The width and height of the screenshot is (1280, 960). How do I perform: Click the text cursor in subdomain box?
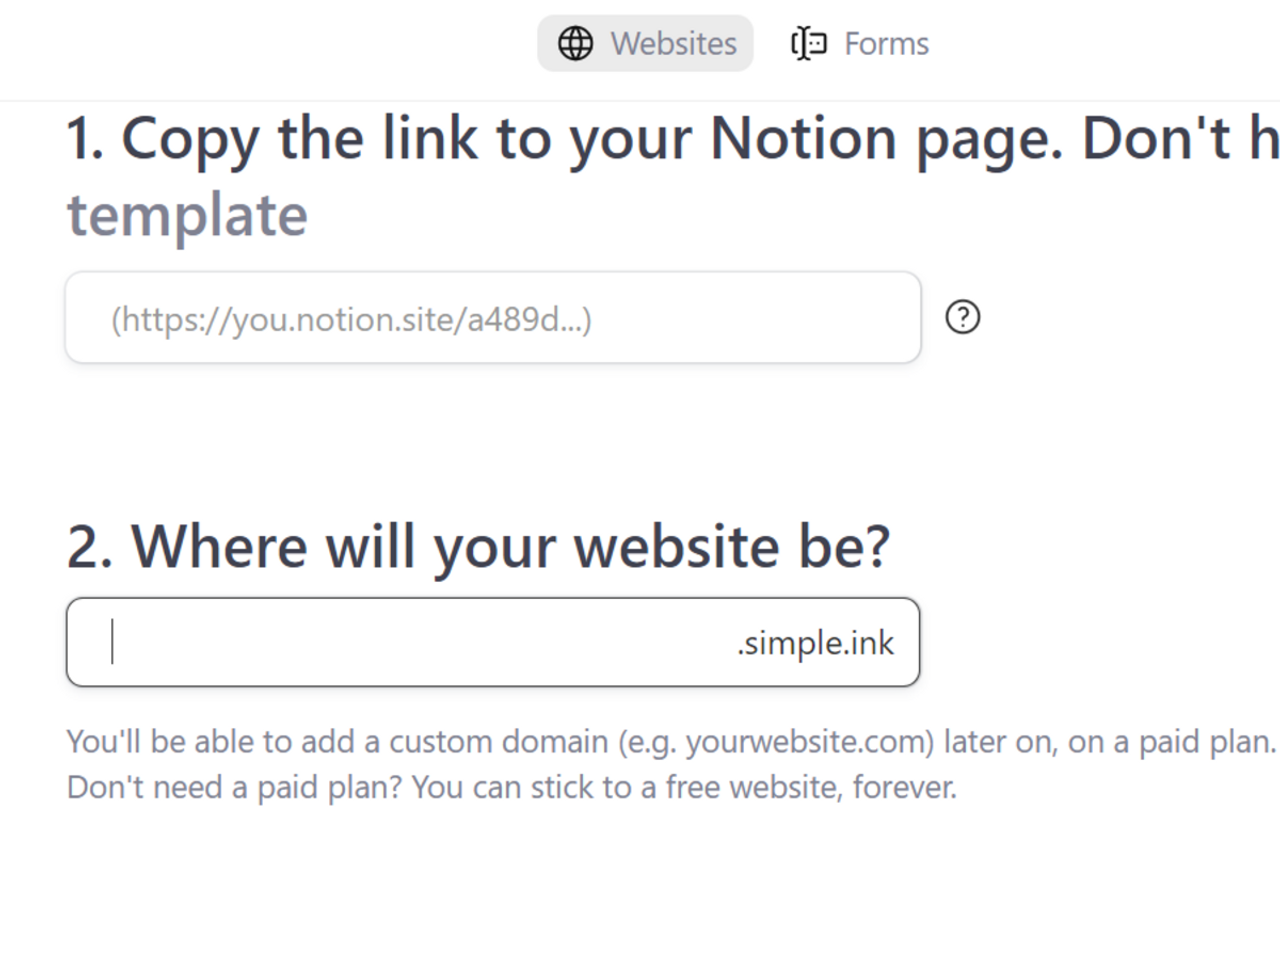click(113, 642)
